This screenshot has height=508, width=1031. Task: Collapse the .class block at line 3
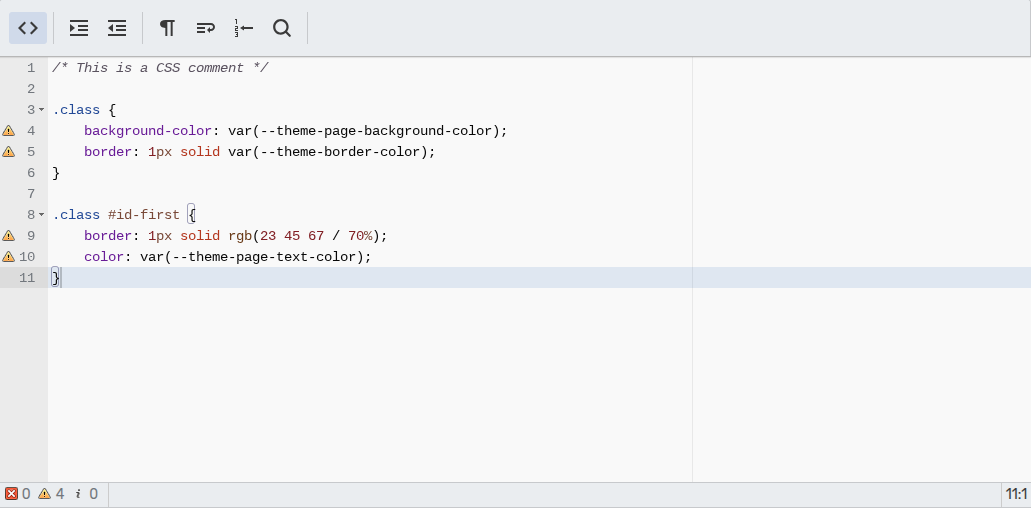42,110
